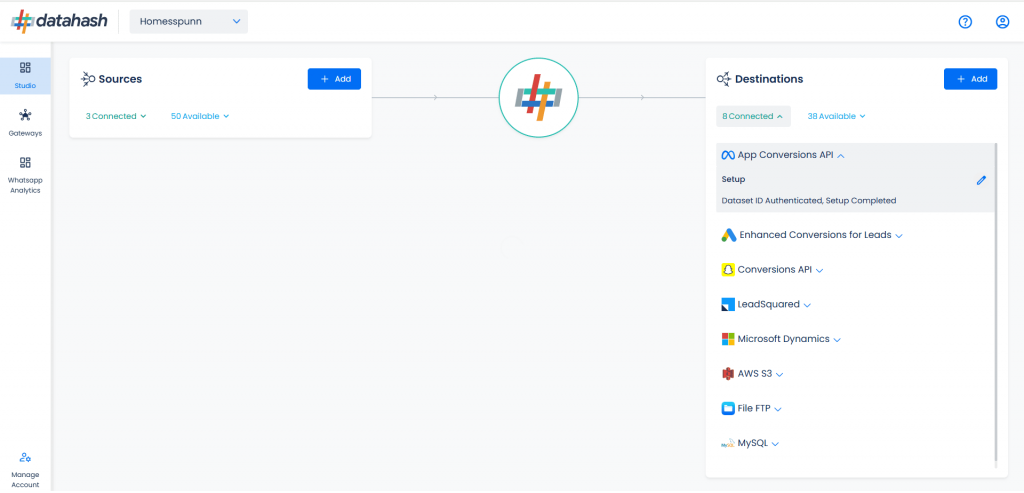Open Studio in the sidebar

pos(25,76)
